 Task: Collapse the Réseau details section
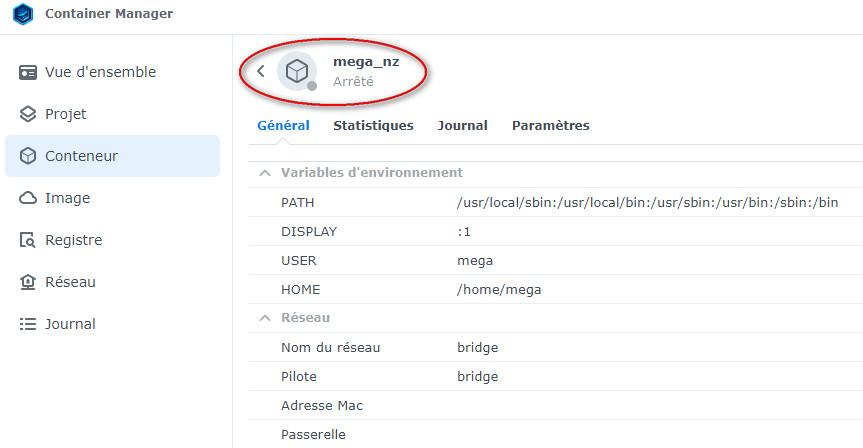pos(265,318)
